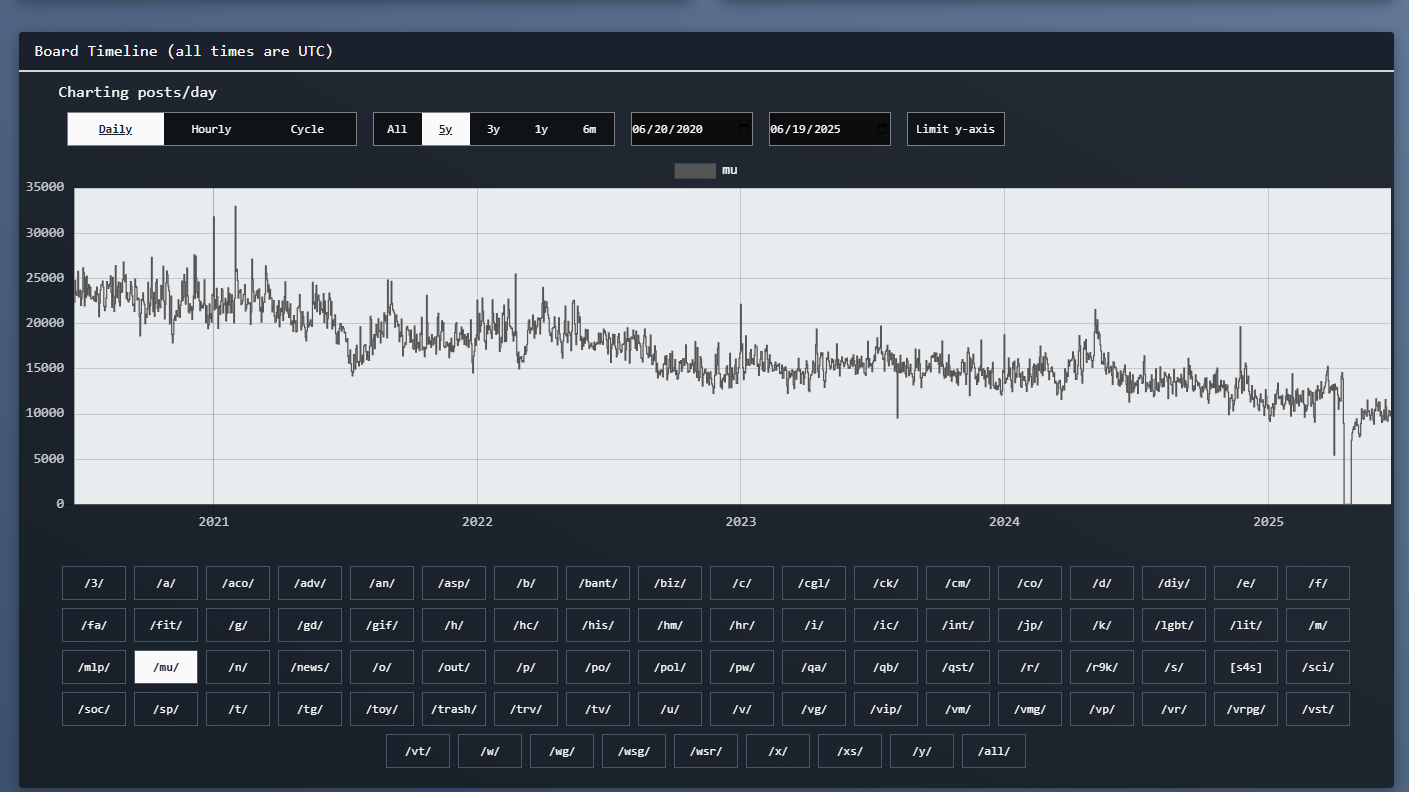This screenshot has width=1409, height=792.
Task: Select the /soc/ board
Action: pos(94,709)
